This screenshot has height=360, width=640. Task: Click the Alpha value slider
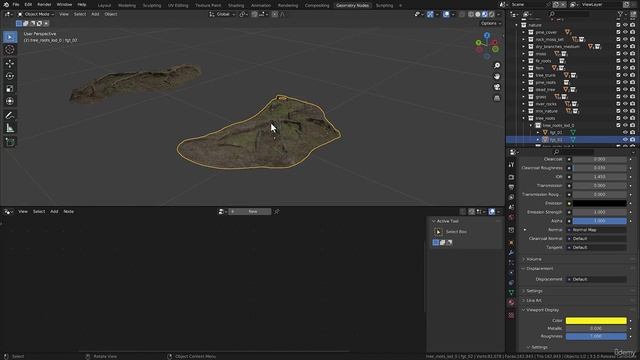(x=599, y=221)
